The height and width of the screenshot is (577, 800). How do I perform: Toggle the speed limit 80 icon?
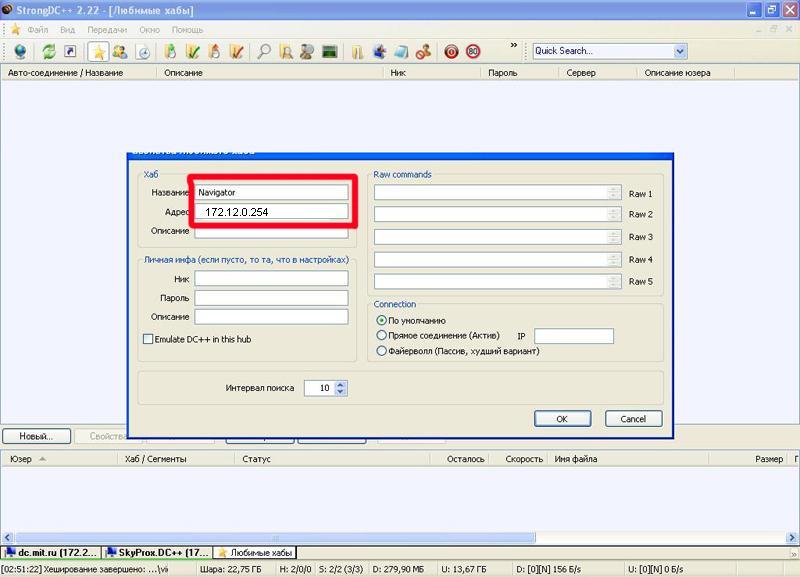472,51
